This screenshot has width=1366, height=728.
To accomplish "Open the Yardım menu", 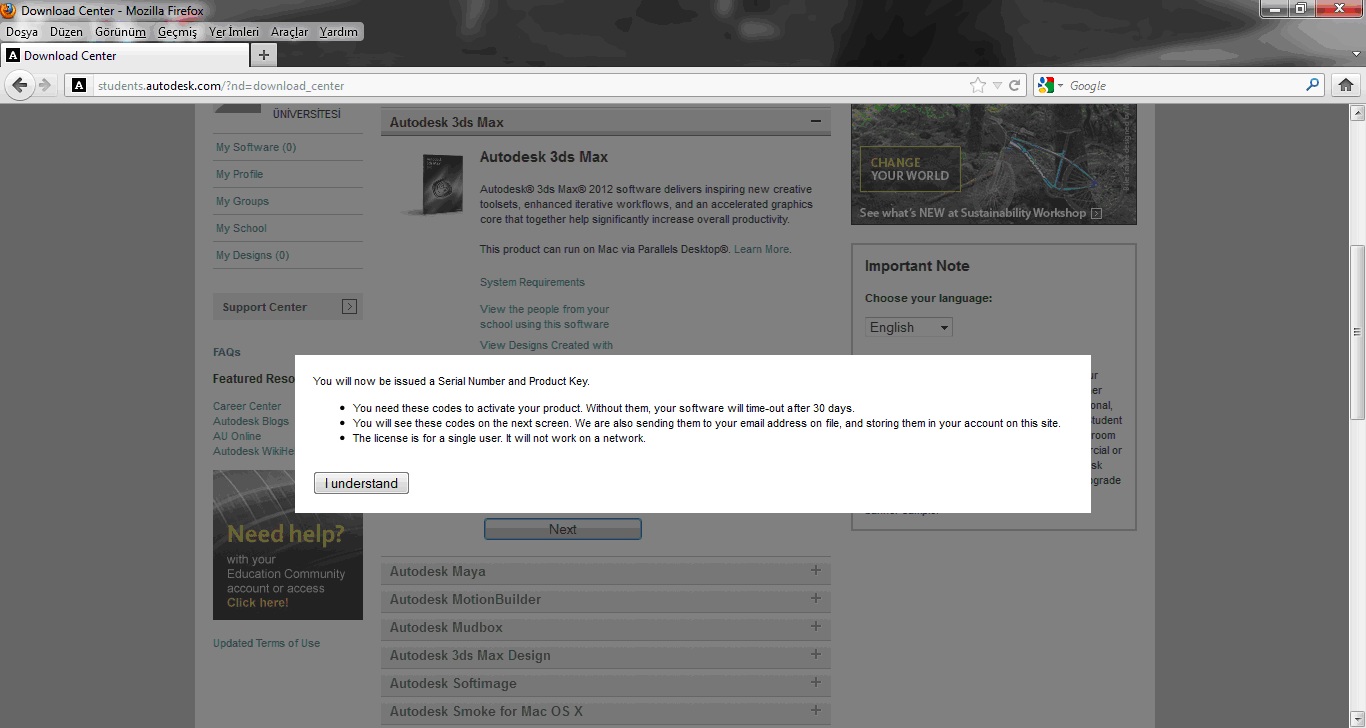I will pyautogui.click(x=338, y=32).
